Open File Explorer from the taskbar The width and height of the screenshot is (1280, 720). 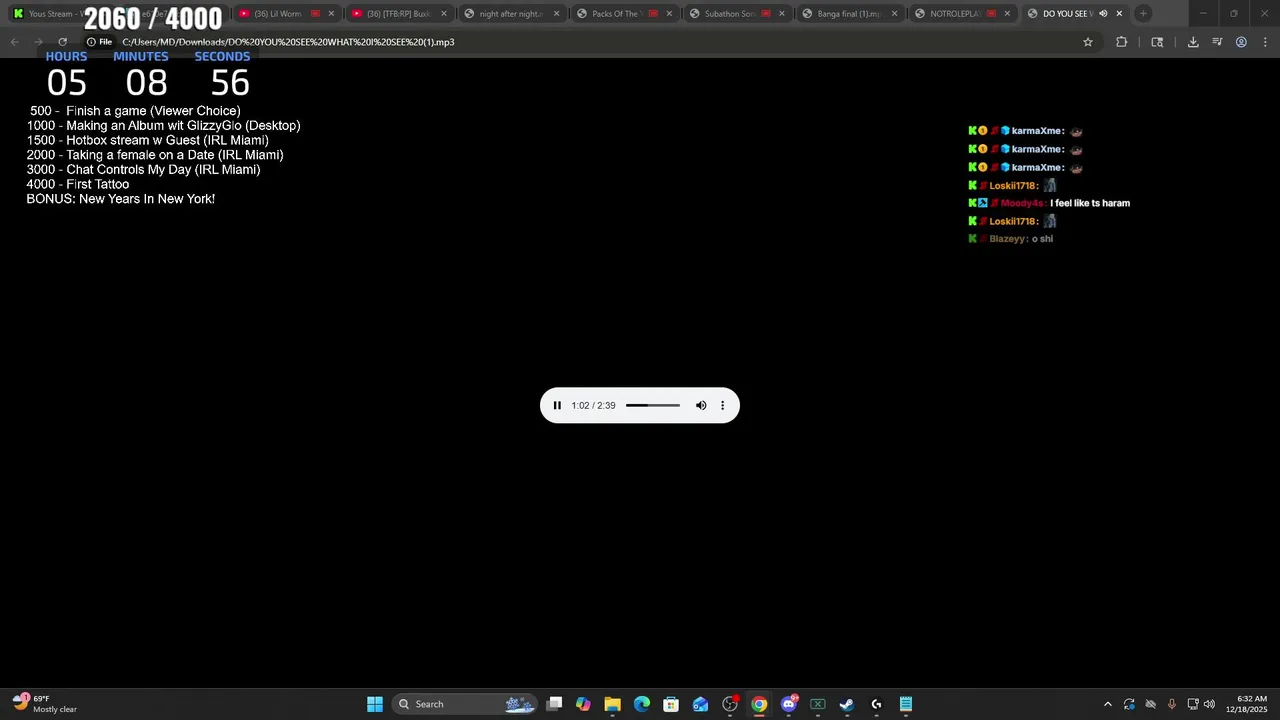click(612, 704)
